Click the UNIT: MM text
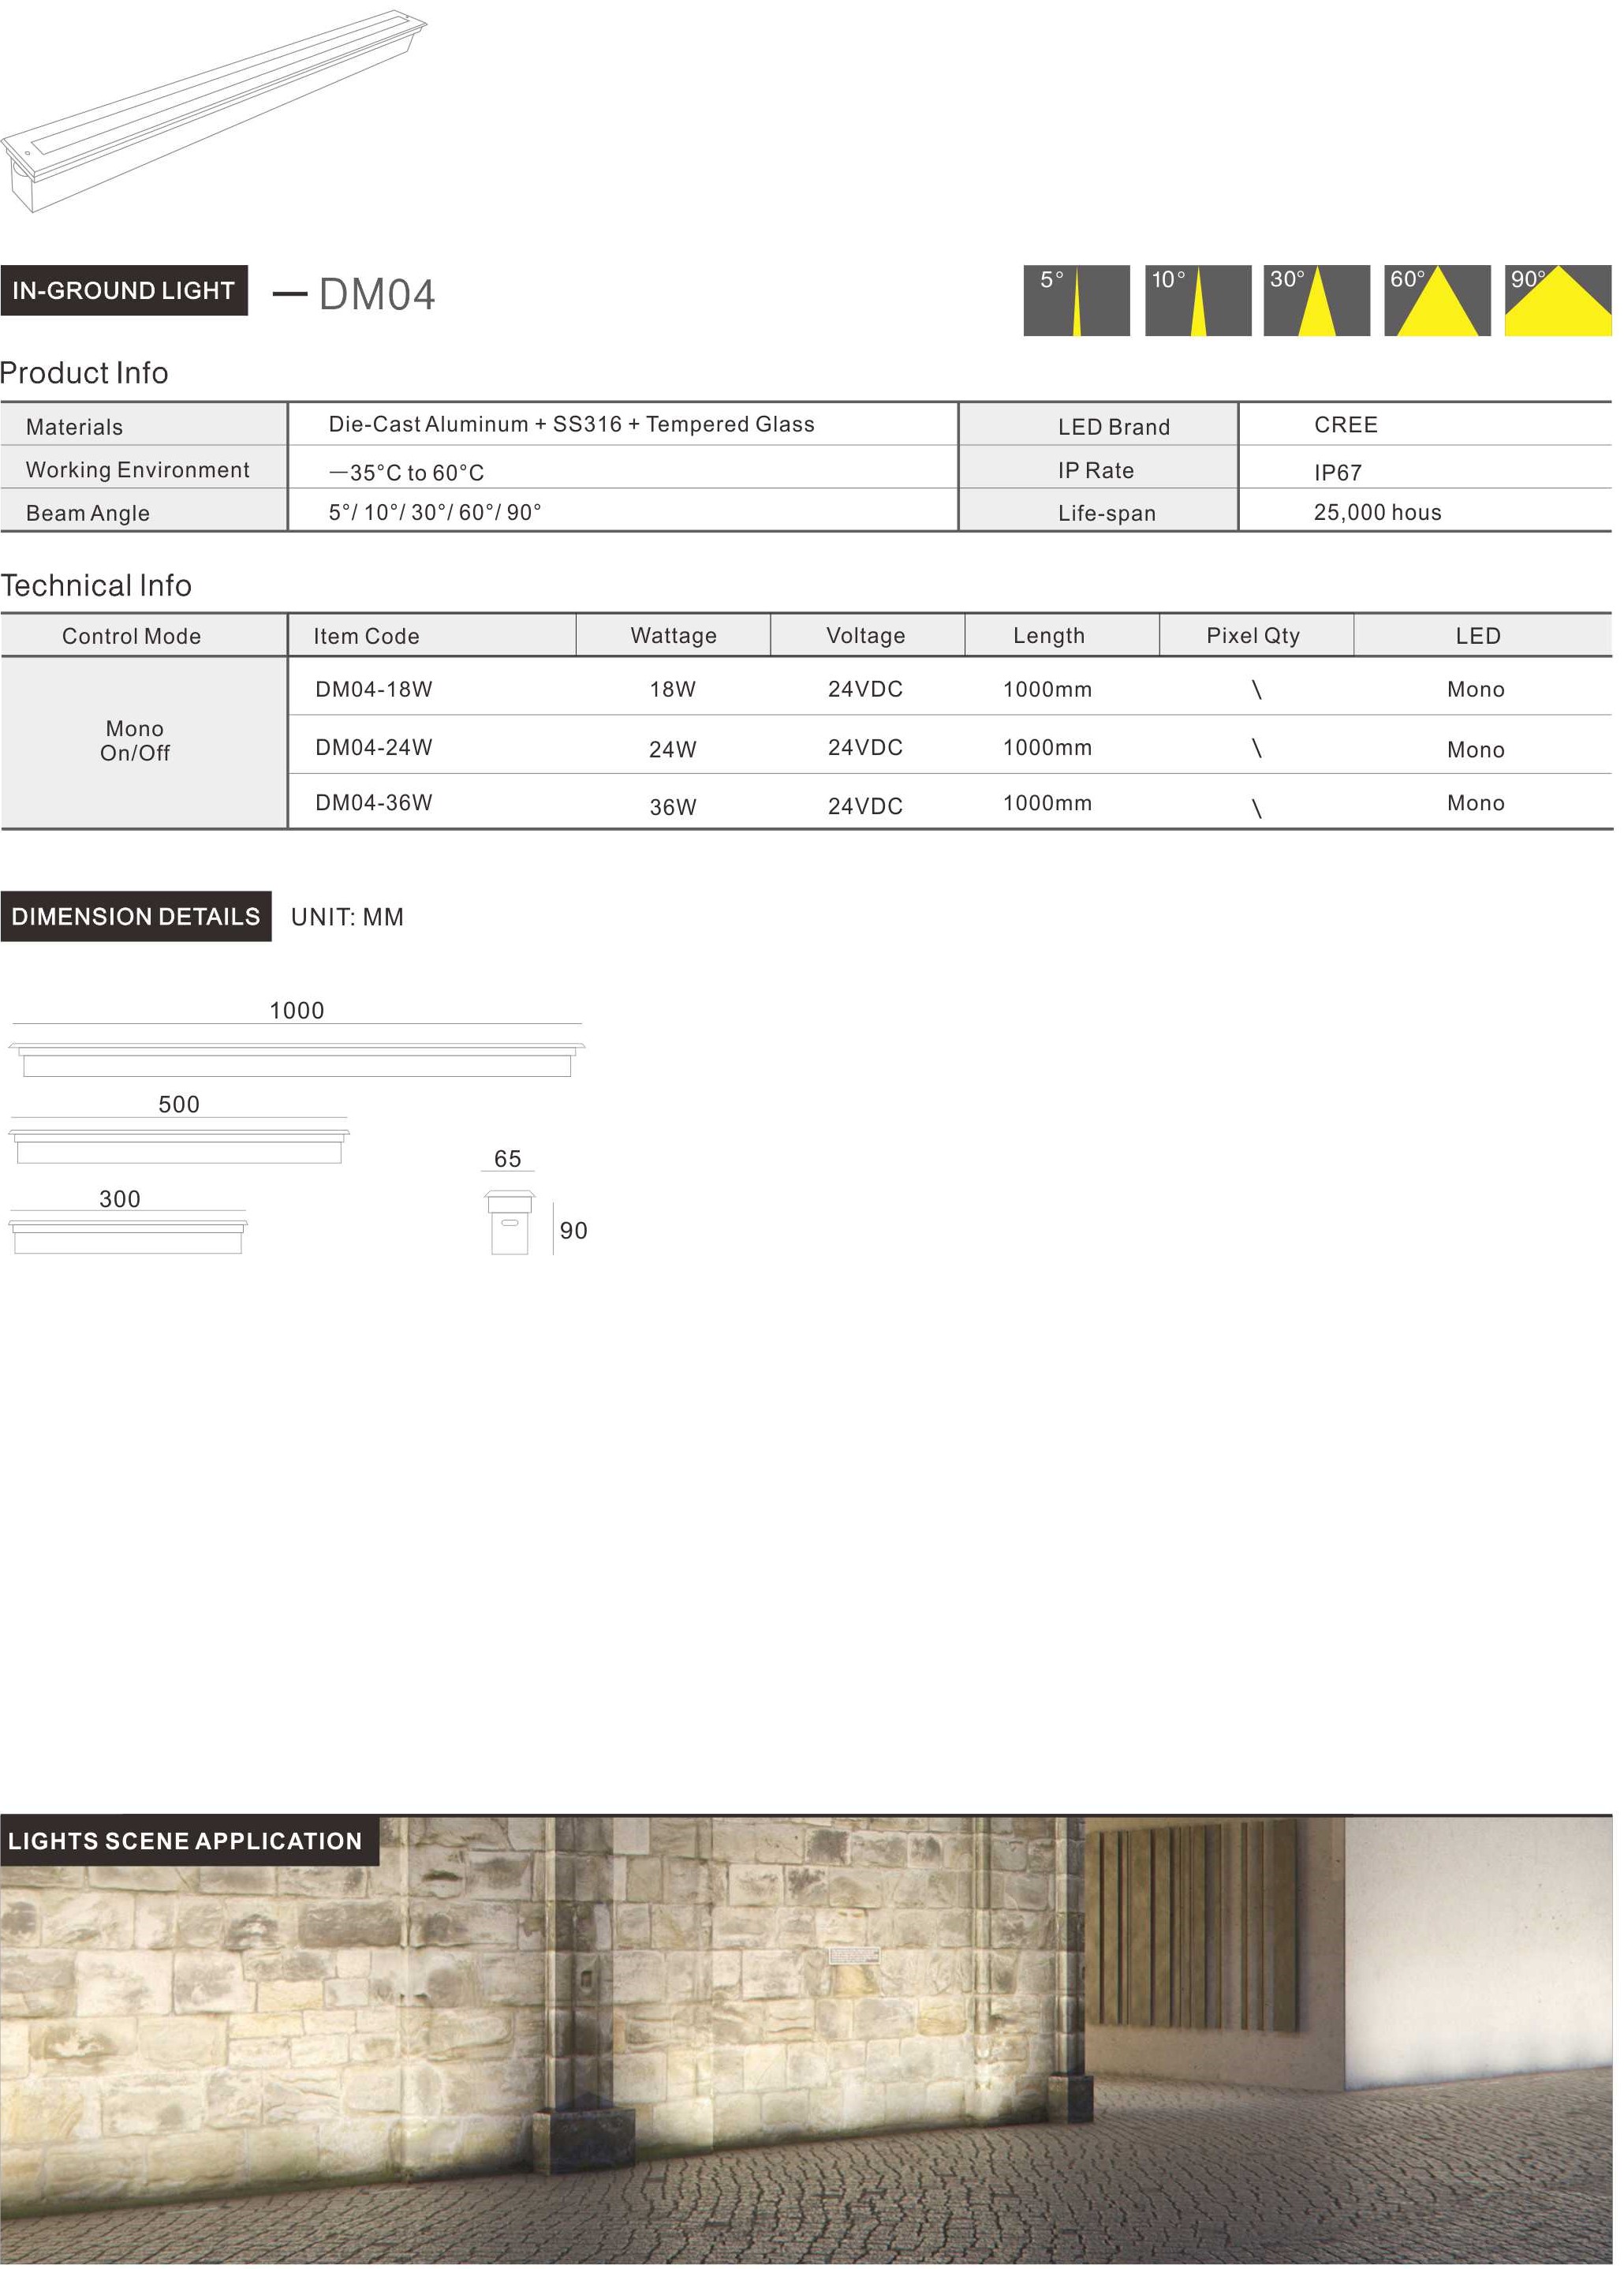The height and width of the screenshot is (2269, 1624). click(x=347, y=917)
